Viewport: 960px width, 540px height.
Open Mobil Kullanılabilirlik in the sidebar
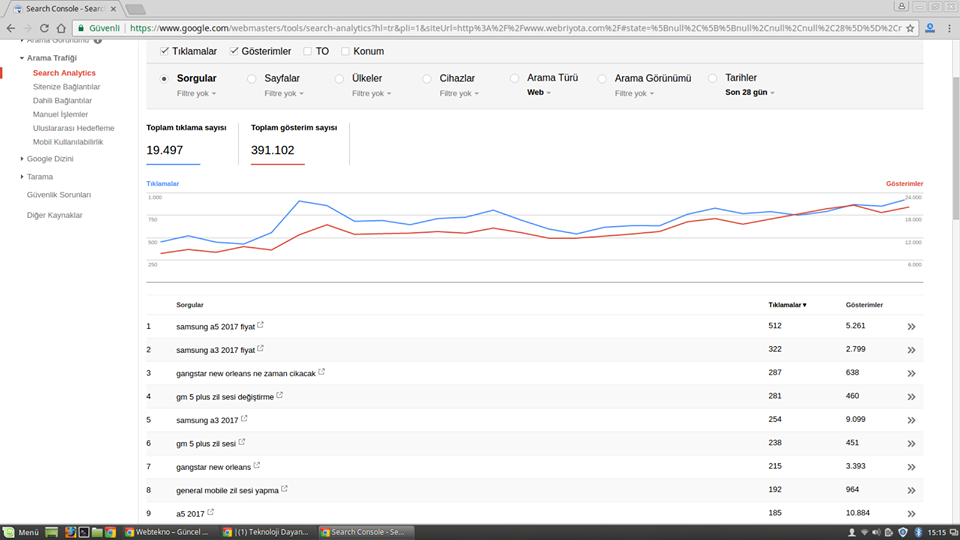[x=68, y=142]
